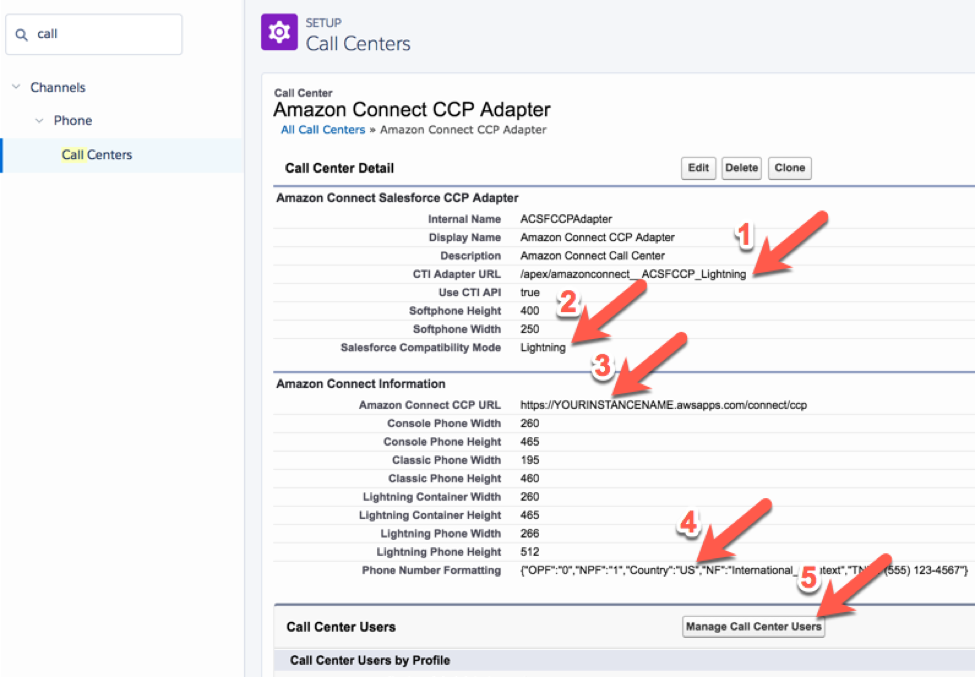Image resolution: width=975 pixels, height=677 pixels.
Task: Click the Setup gear icon
Action: point(279,32)
